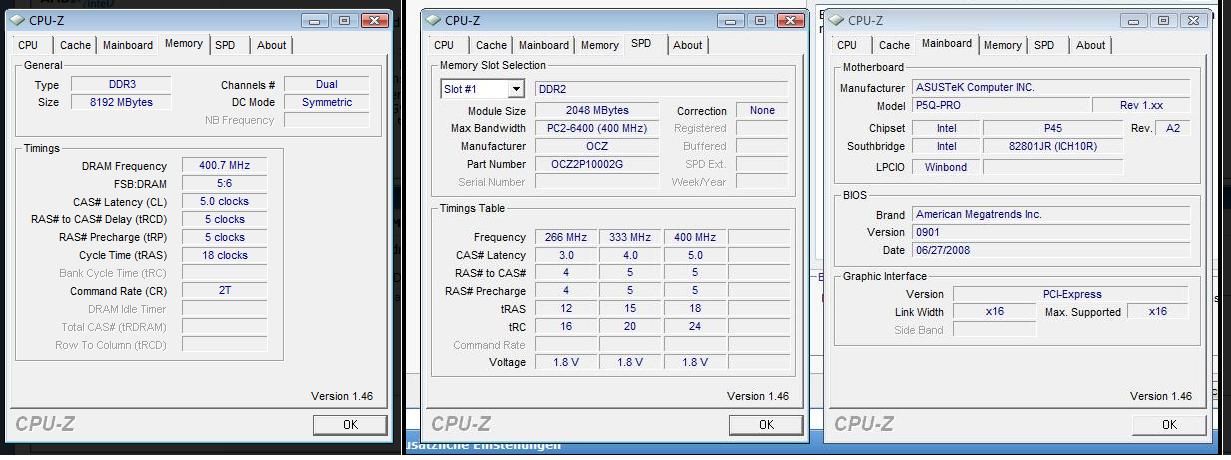Click OK in the SPD window
Screen dimensions: 1231x460
(x=766, y=425)
